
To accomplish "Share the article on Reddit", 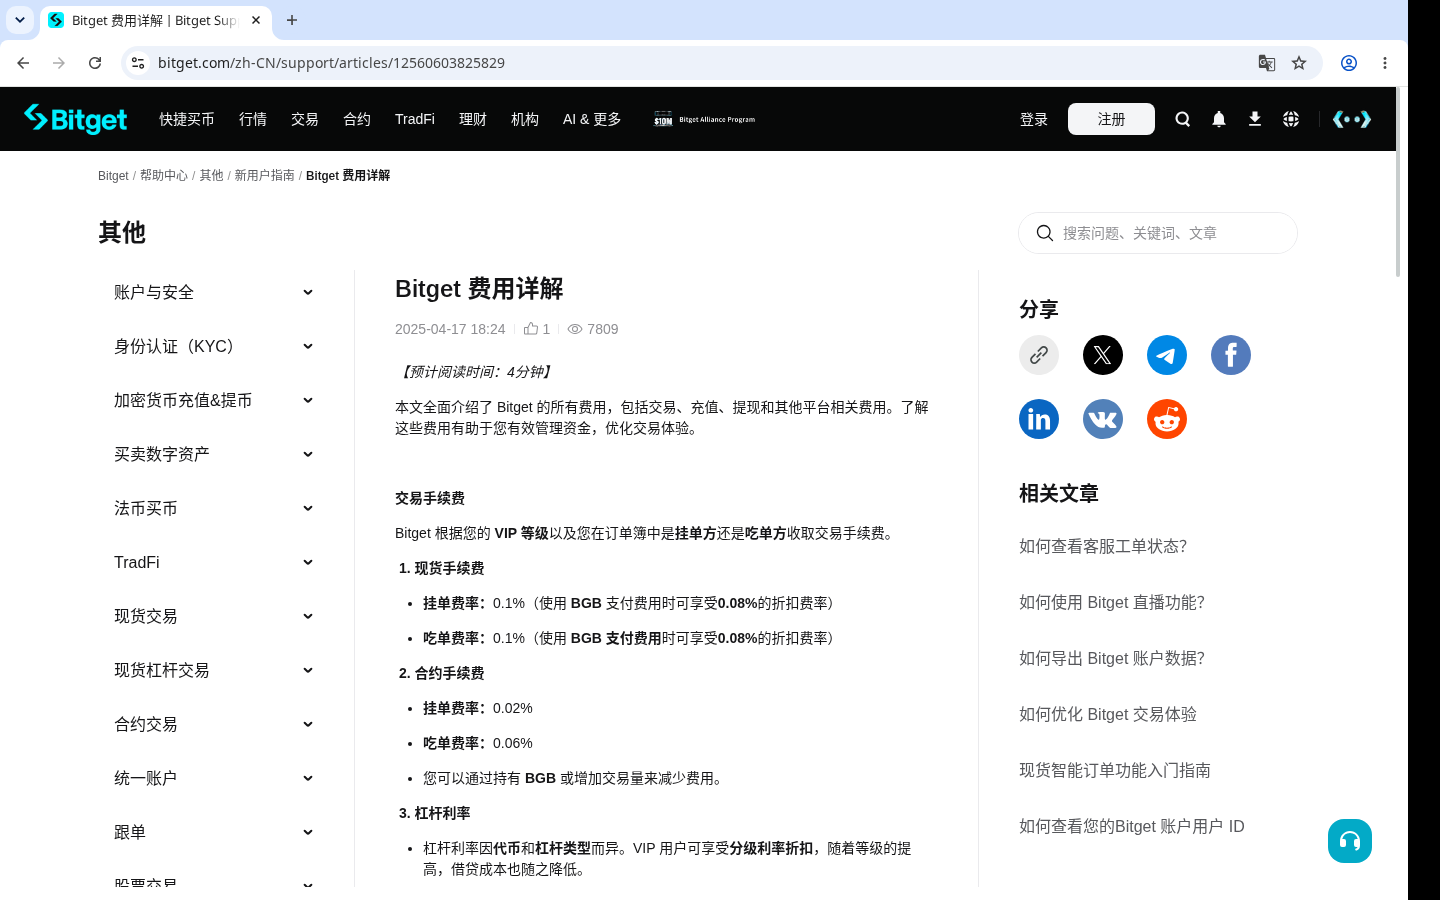I will click(1167, 419).
